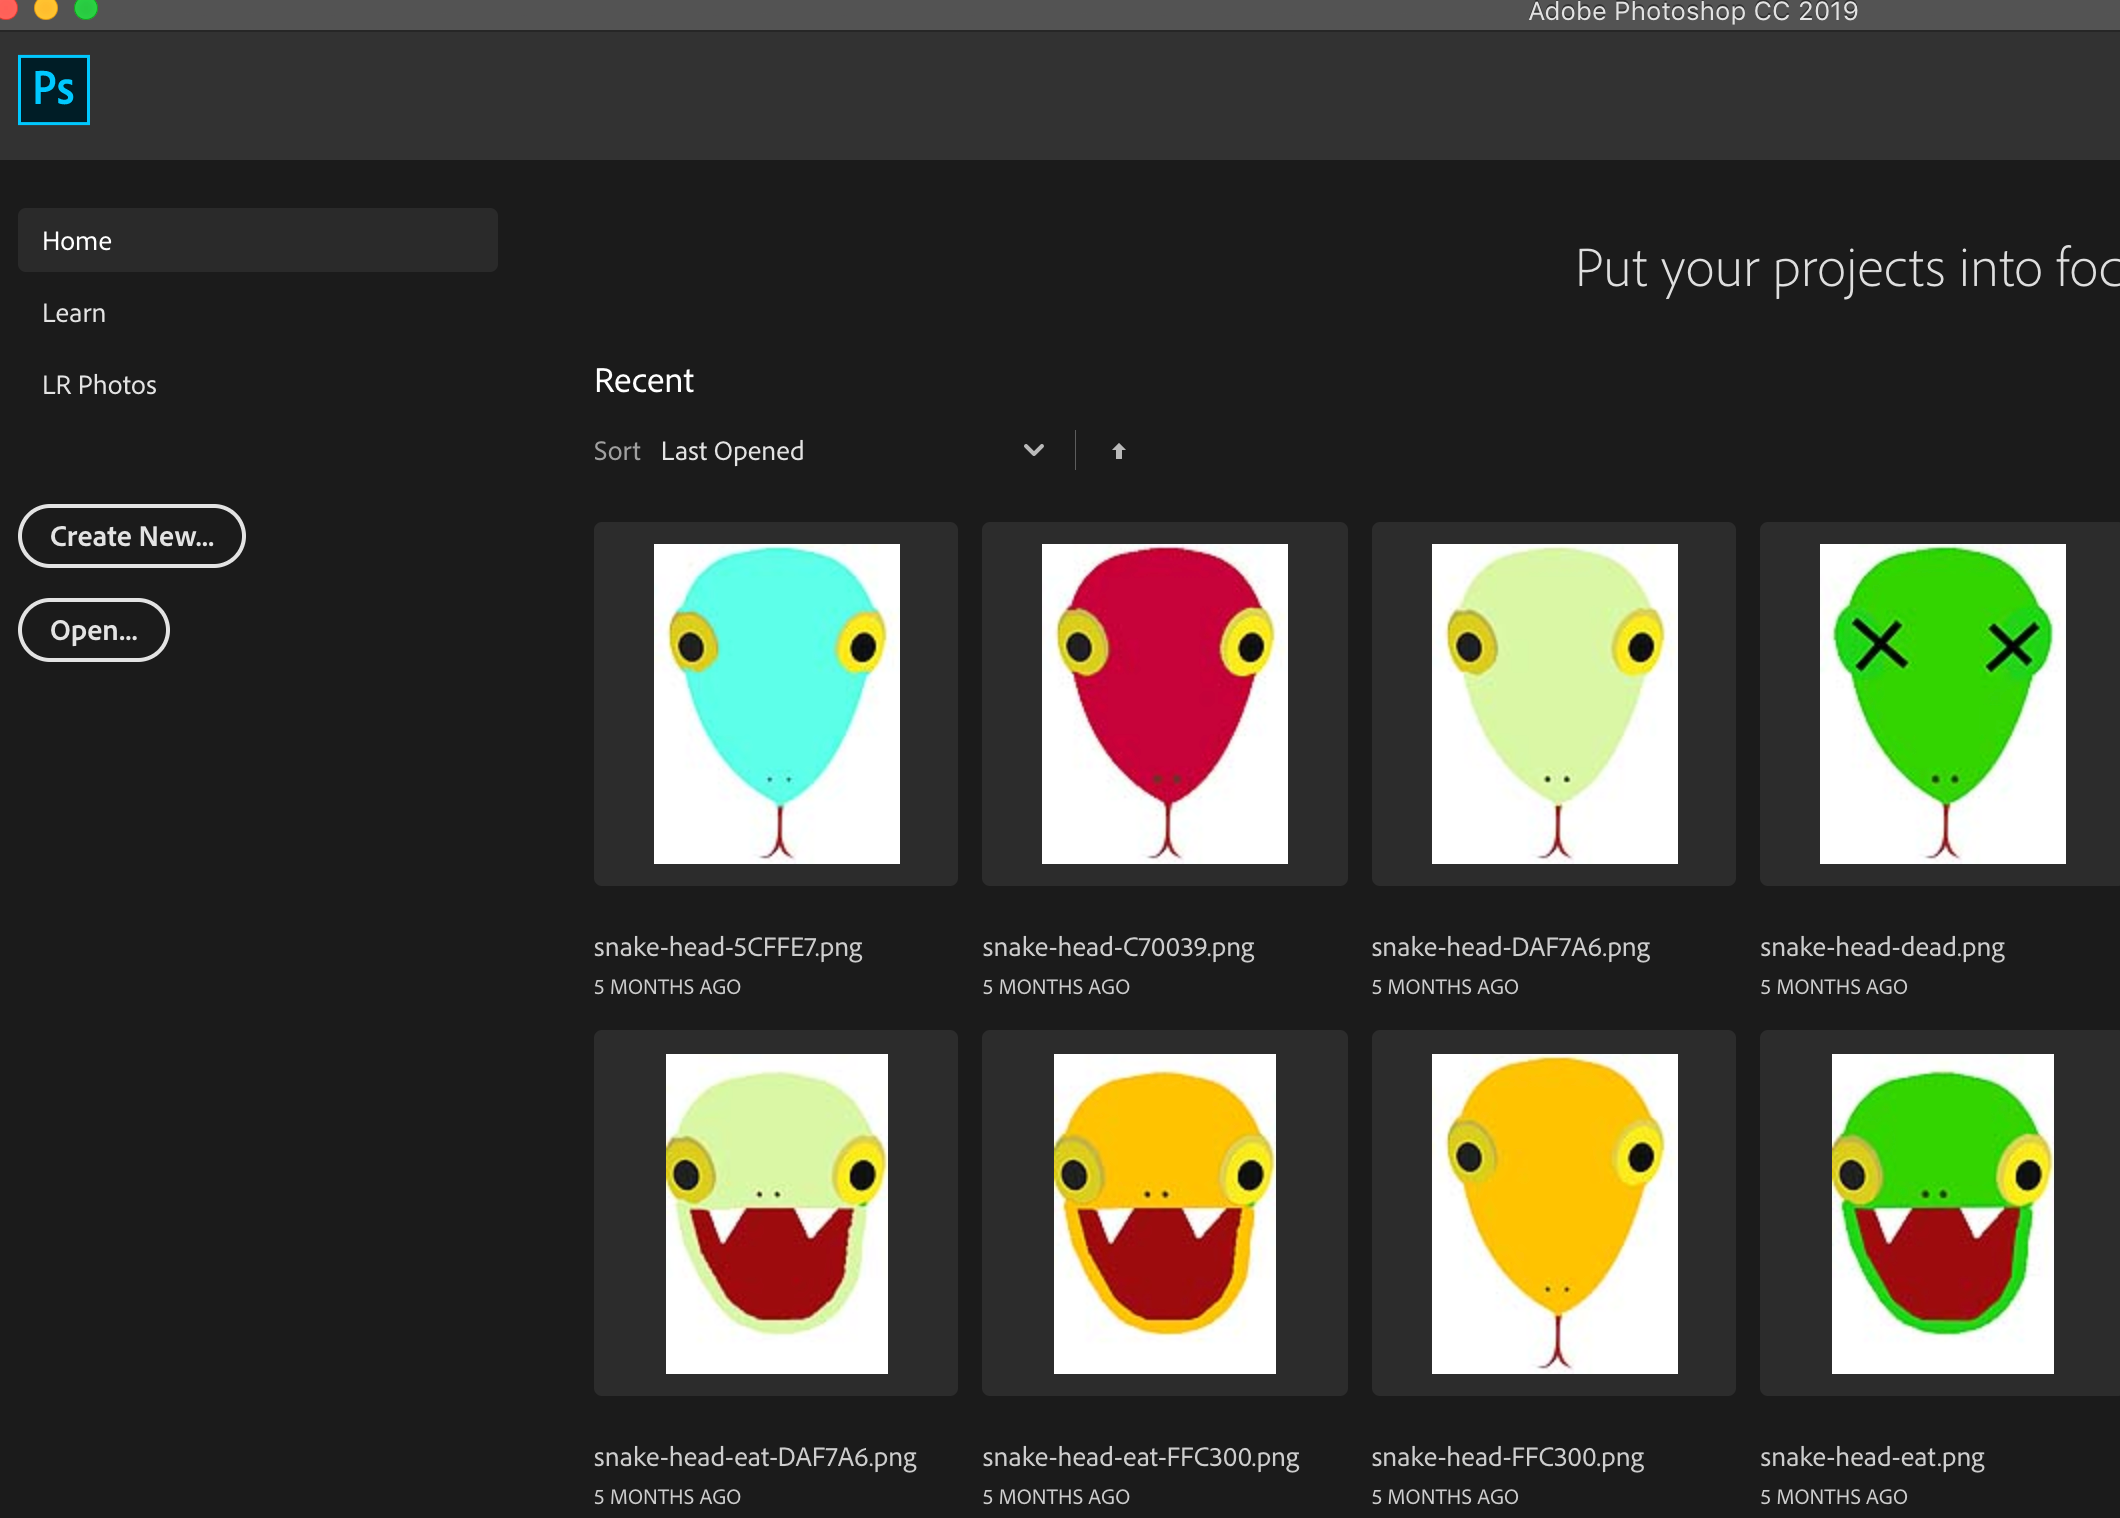
Task: Open the snake-head-DAF7A6.png thumbnail
Action: (1554, 704)
